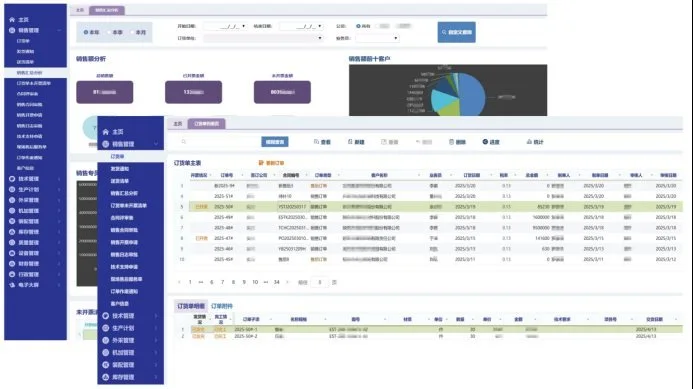Open 订货单未开票清单 in the front window sidebar

tap(129, 206)
